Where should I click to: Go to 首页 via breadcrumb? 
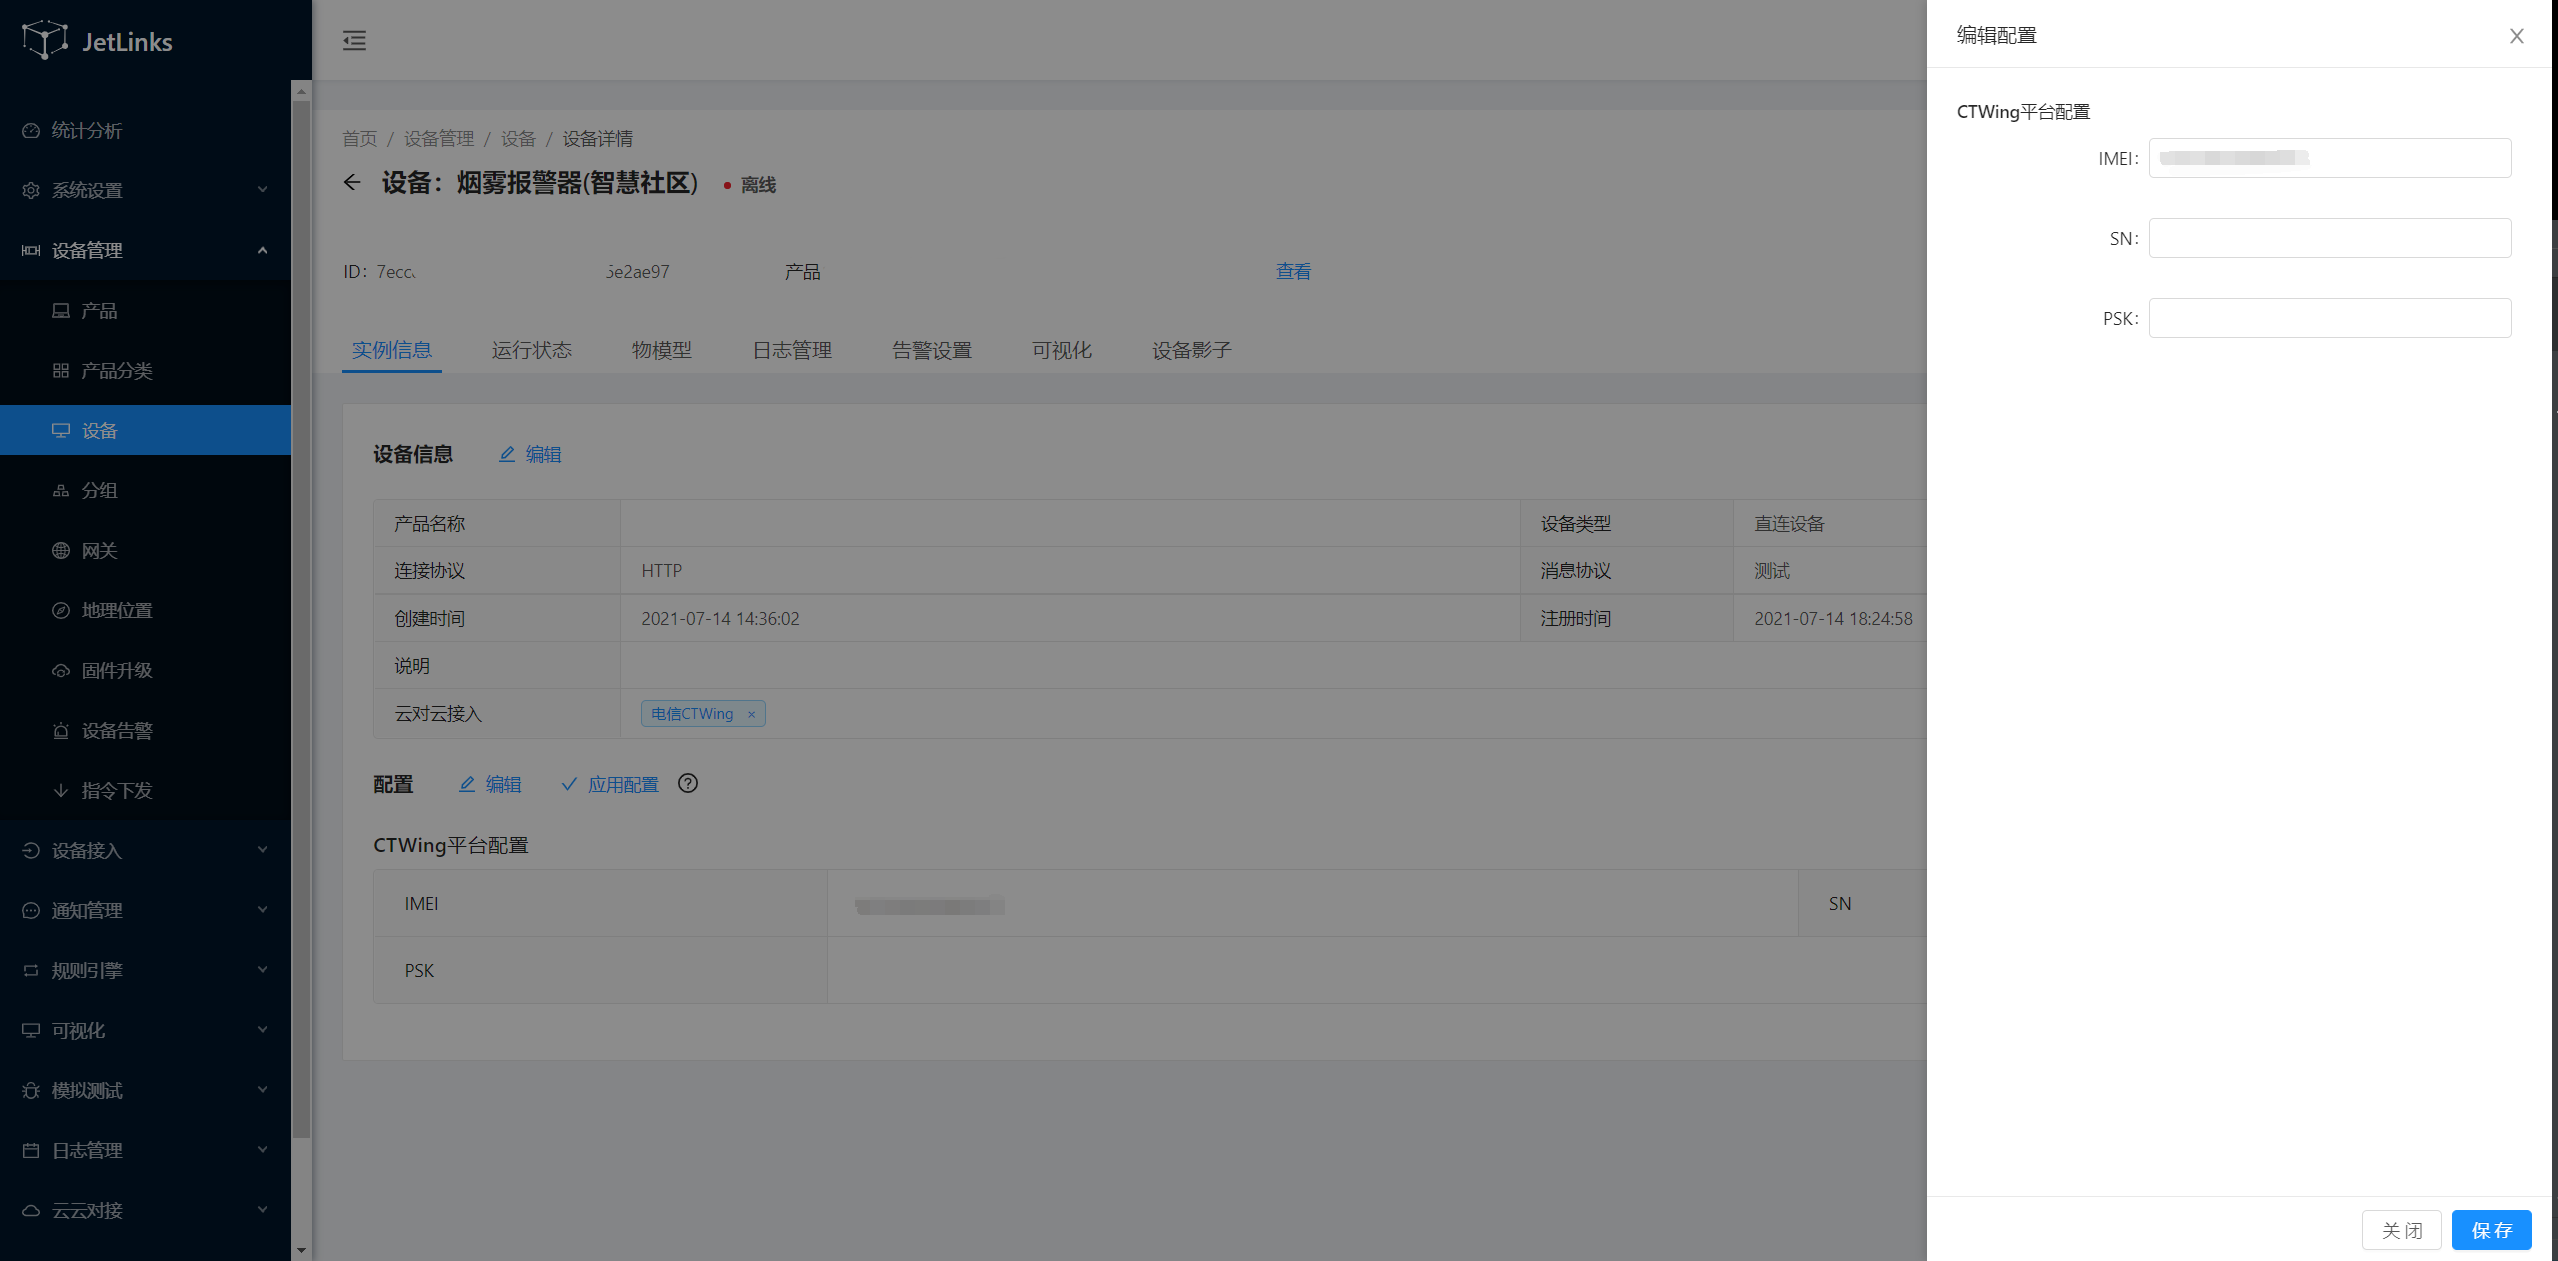point(360,138)
